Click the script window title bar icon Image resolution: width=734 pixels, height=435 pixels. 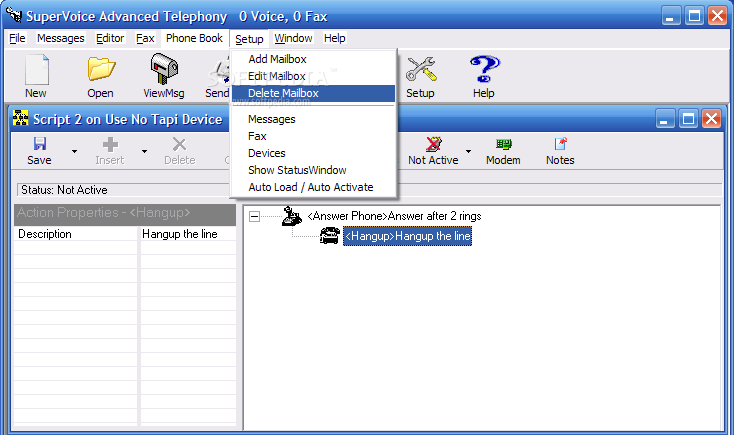[x=20, y=118]
